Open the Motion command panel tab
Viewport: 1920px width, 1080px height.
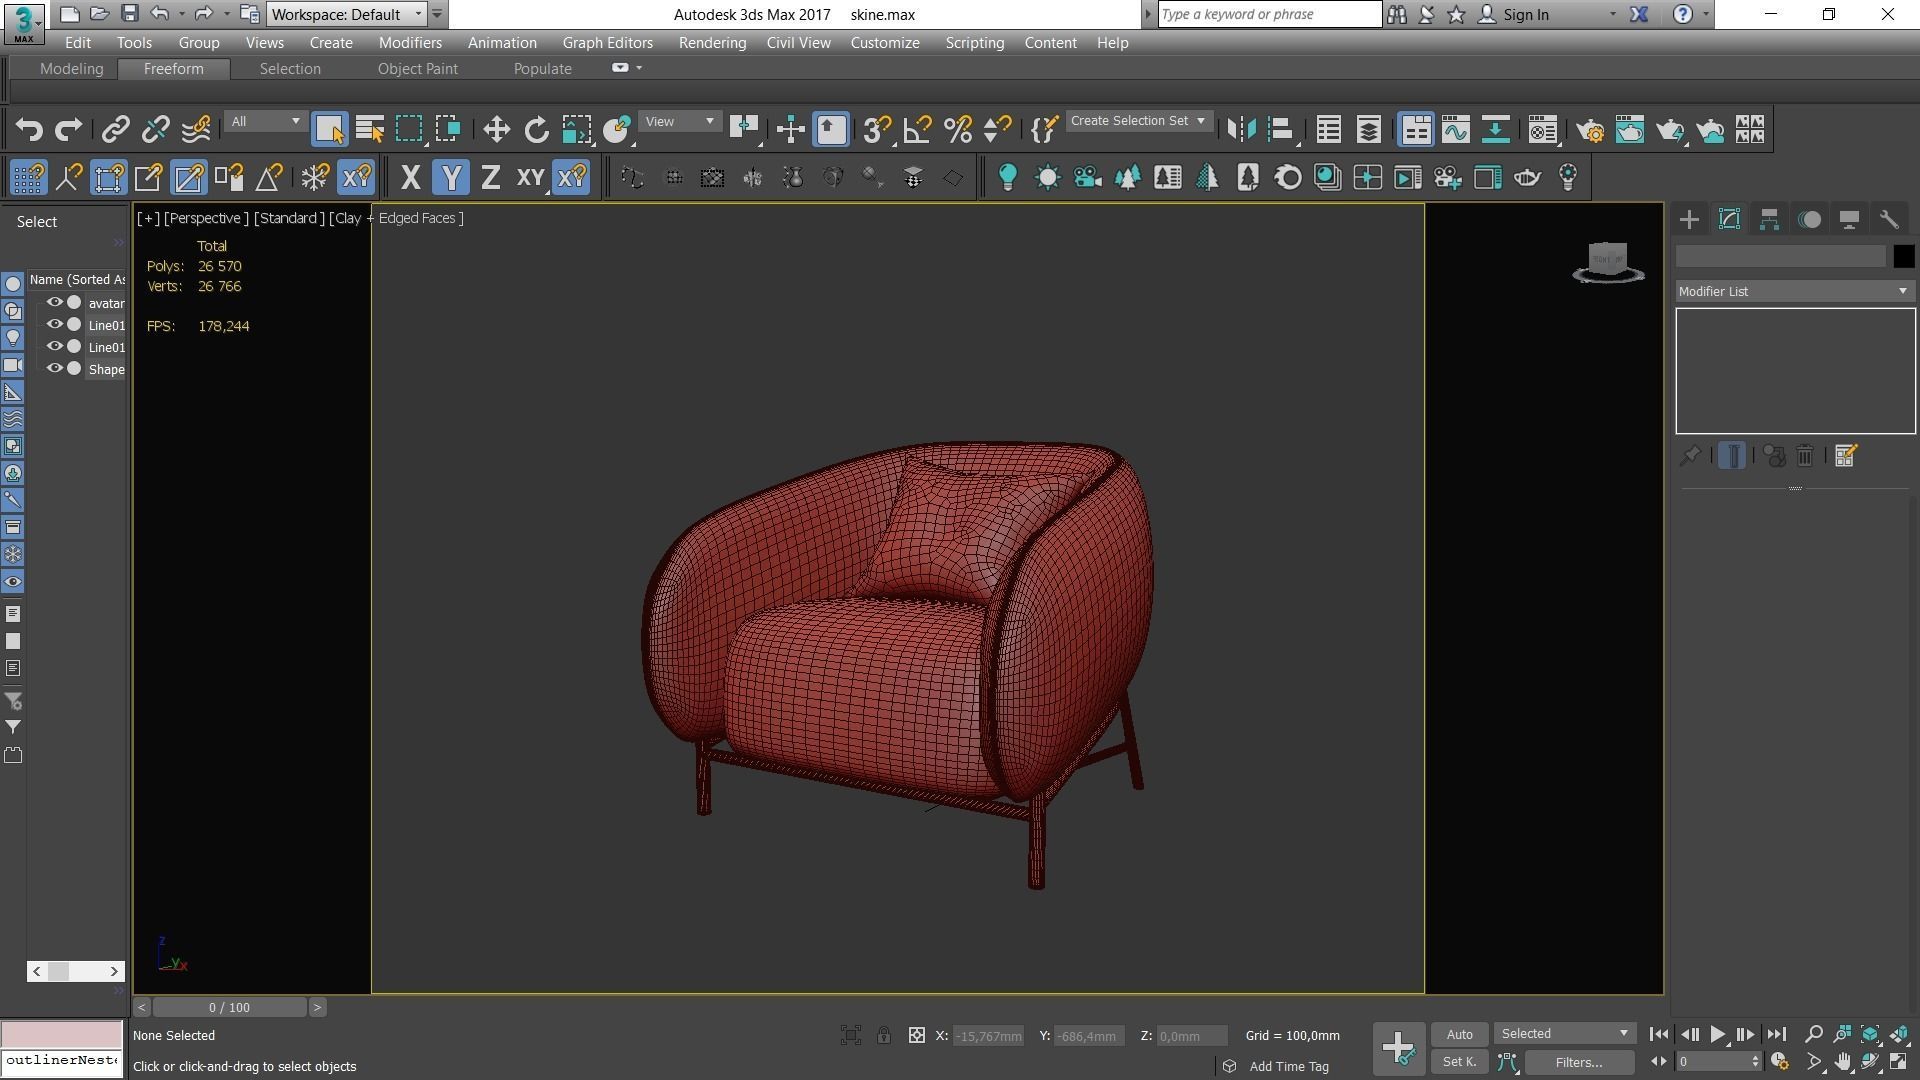(1809, 220)
